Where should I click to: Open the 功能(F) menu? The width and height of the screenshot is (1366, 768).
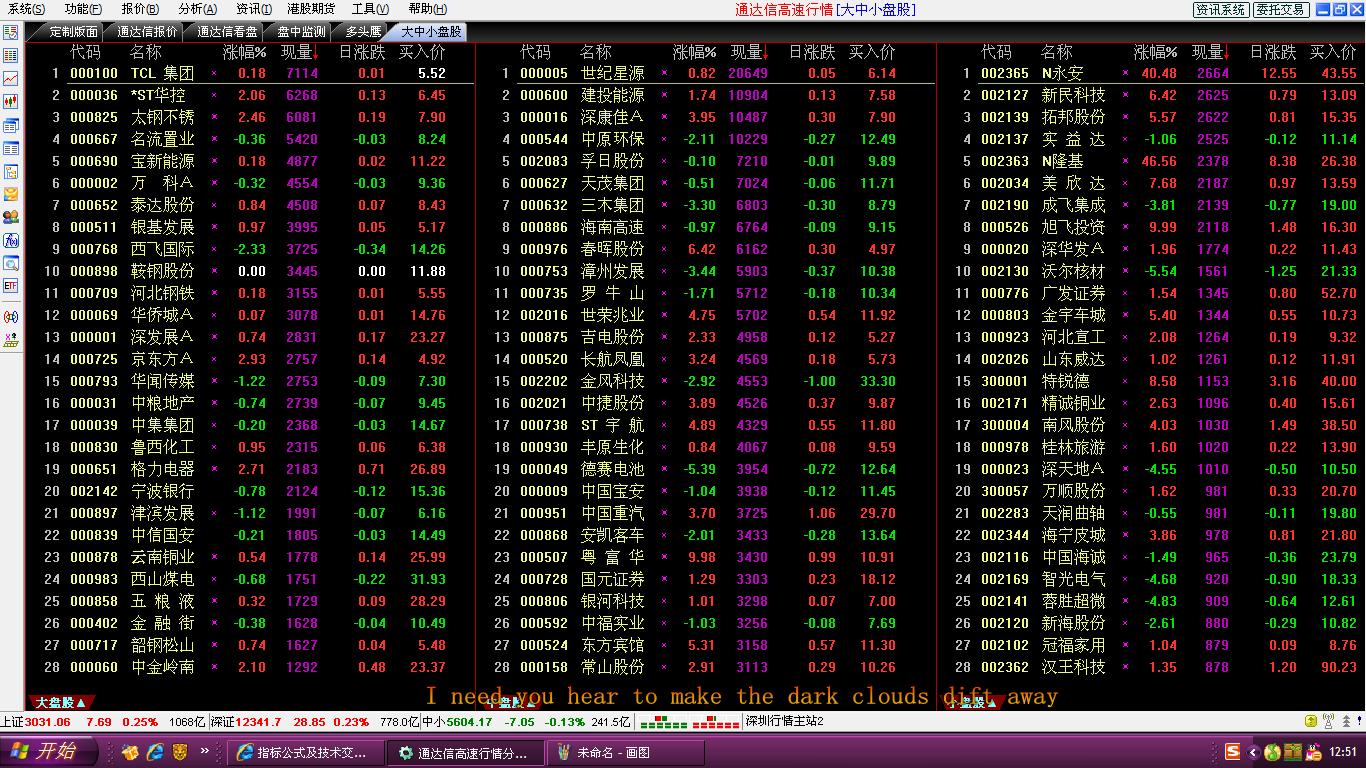(83, 9)
